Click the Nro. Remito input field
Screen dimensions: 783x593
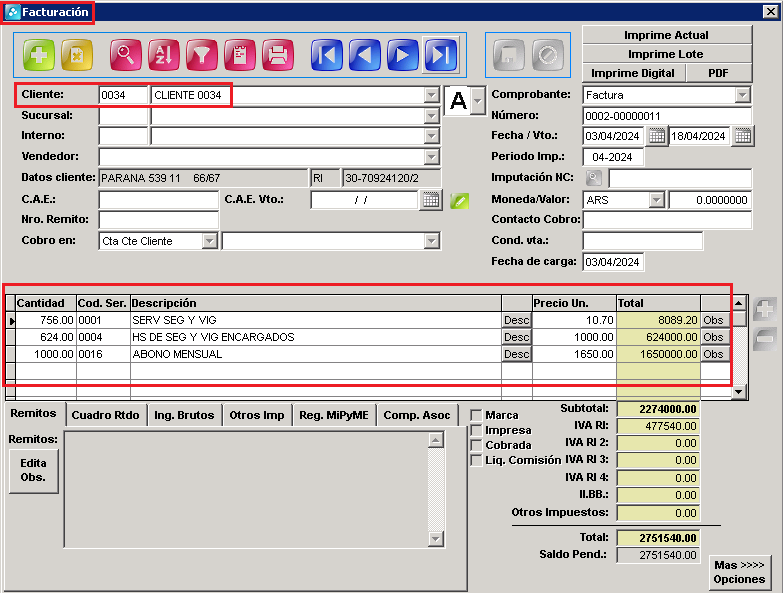pyautogui.click(x=159, y=220)
